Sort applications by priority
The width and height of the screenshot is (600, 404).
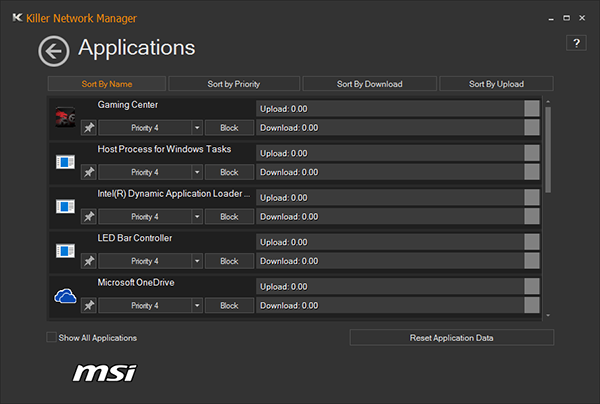tap(234, 83)
